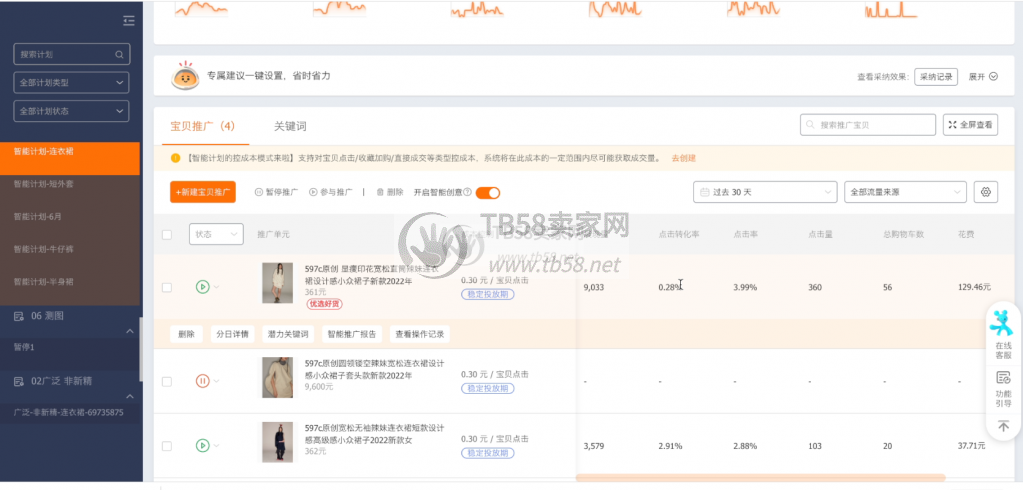Open thumbnail of 362元 dress item
The height and width of the screenshot is (490, 1023).
pyautogui.click(x=277, y=442)
